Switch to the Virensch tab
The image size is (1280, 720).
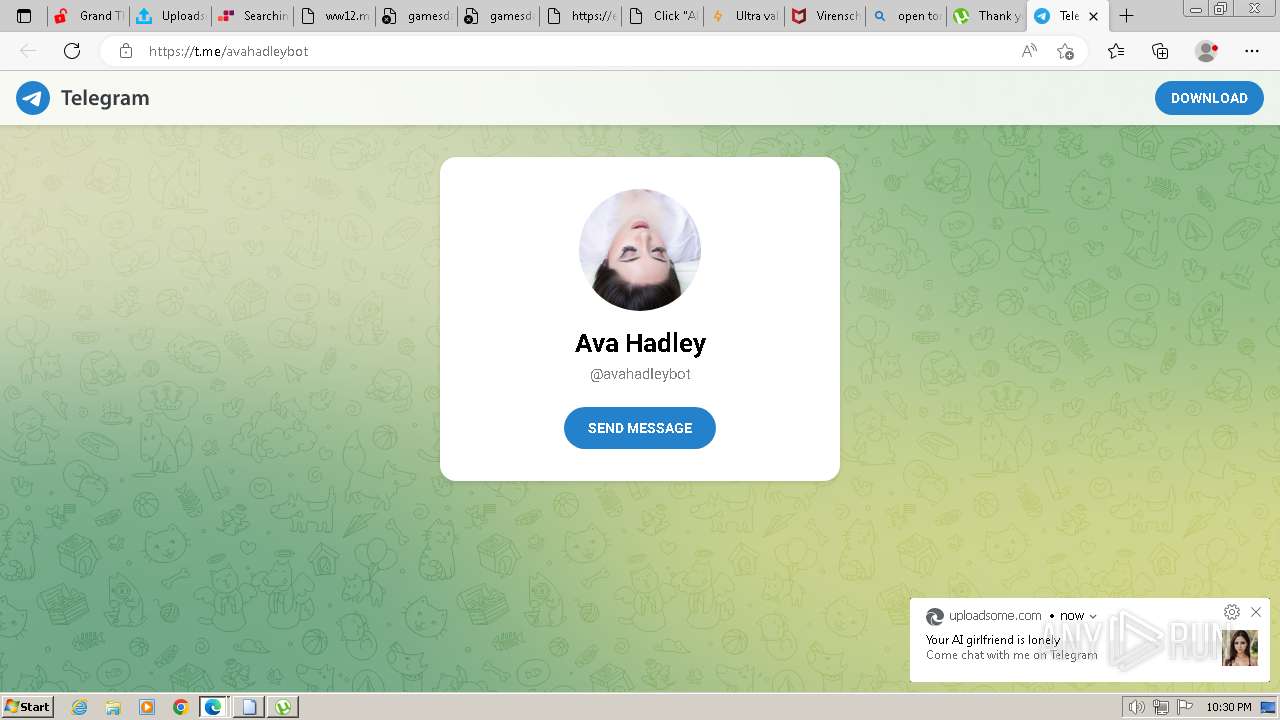pyautogui.click(x=826, y=16)
